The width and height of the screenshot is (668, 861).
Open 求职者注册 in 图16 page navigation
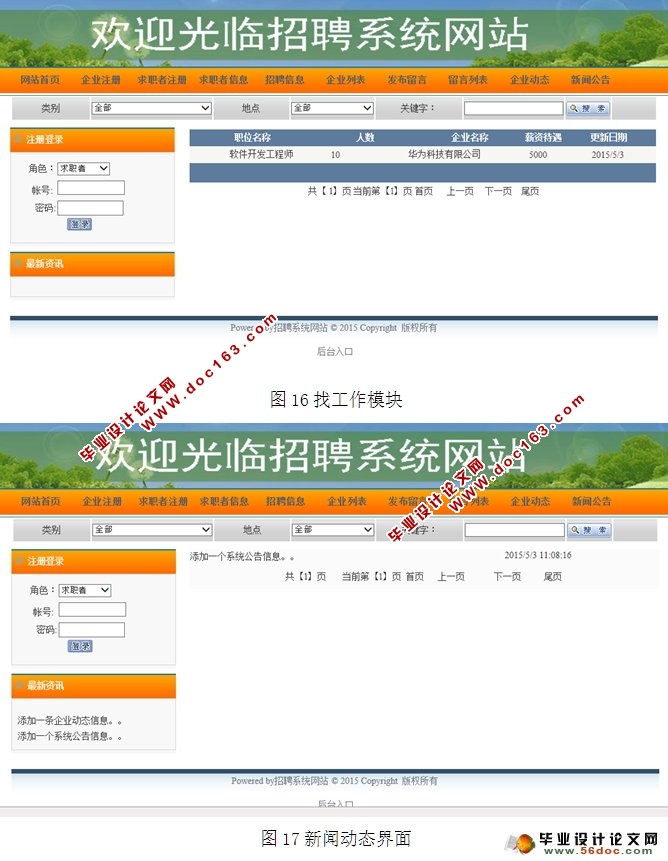[x=162, y=80]
